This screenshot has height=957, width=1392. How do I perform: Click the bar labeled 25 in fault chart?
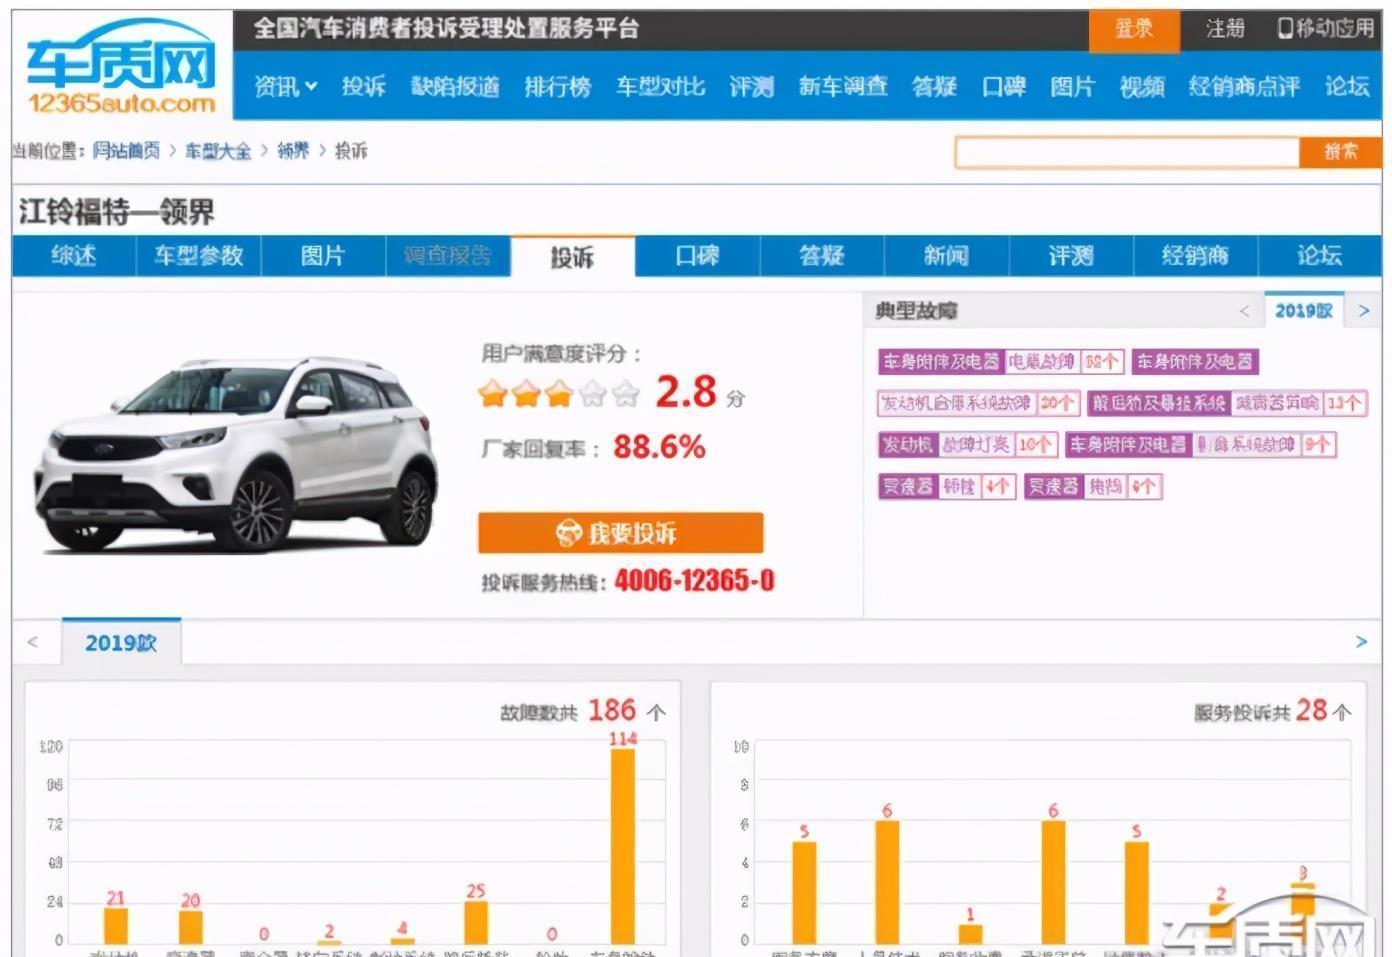pos(476,923)
